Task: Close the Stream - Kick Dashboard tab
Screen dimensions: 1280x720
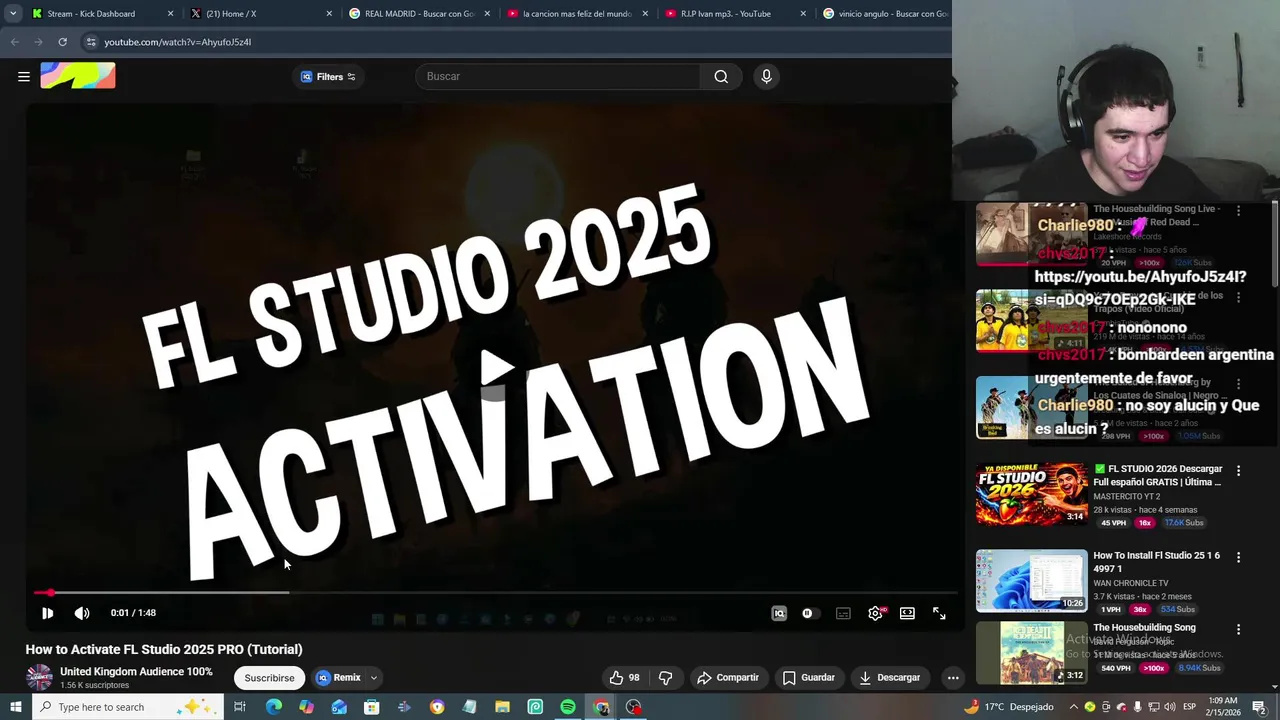Action: [170, 14]
